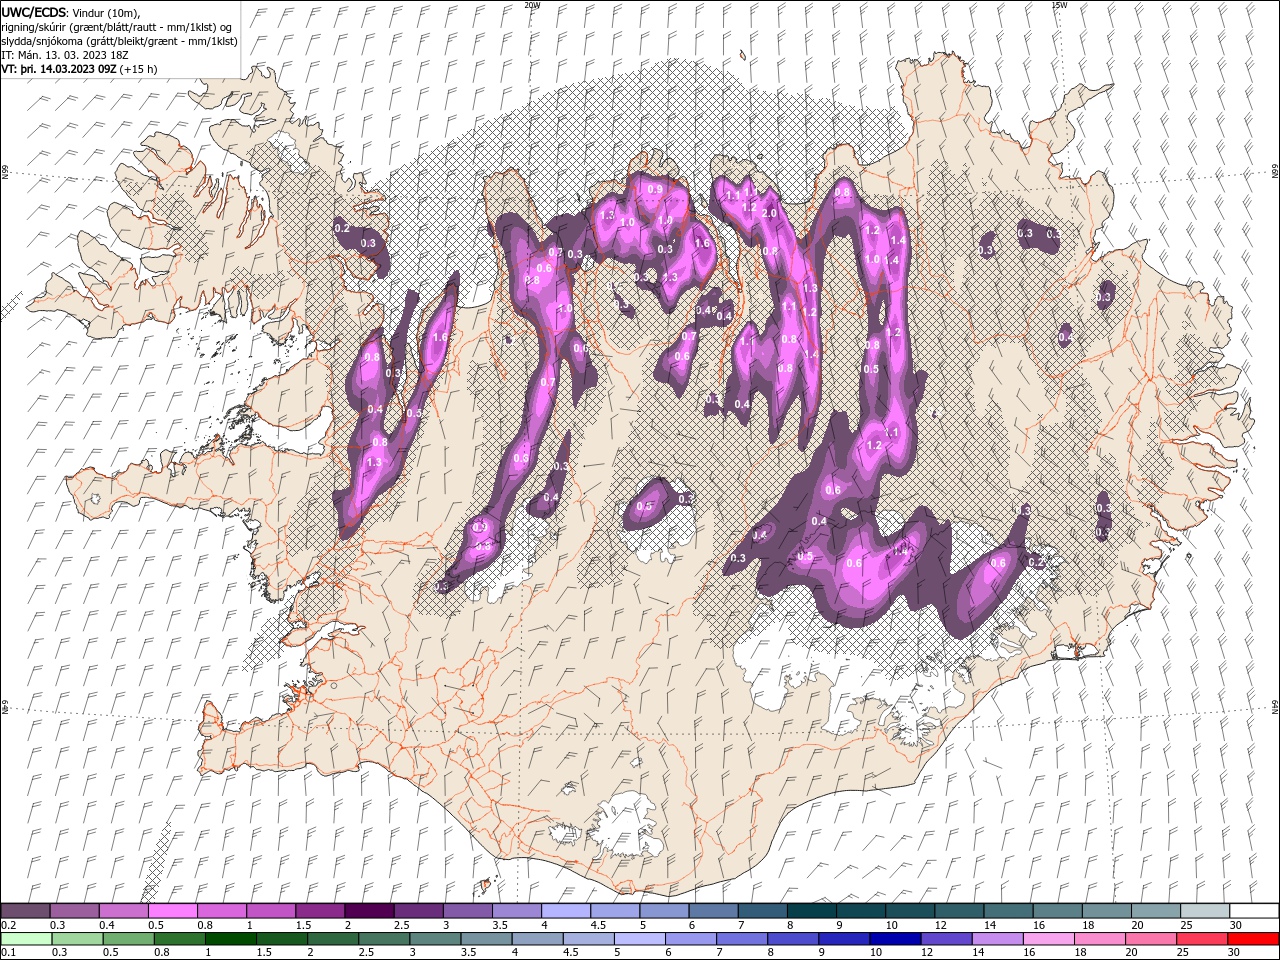Pick upper legend swatch between 9 and 10
Image resolution: width=1280 pixels, height=960 pixels.
(861, 910)
